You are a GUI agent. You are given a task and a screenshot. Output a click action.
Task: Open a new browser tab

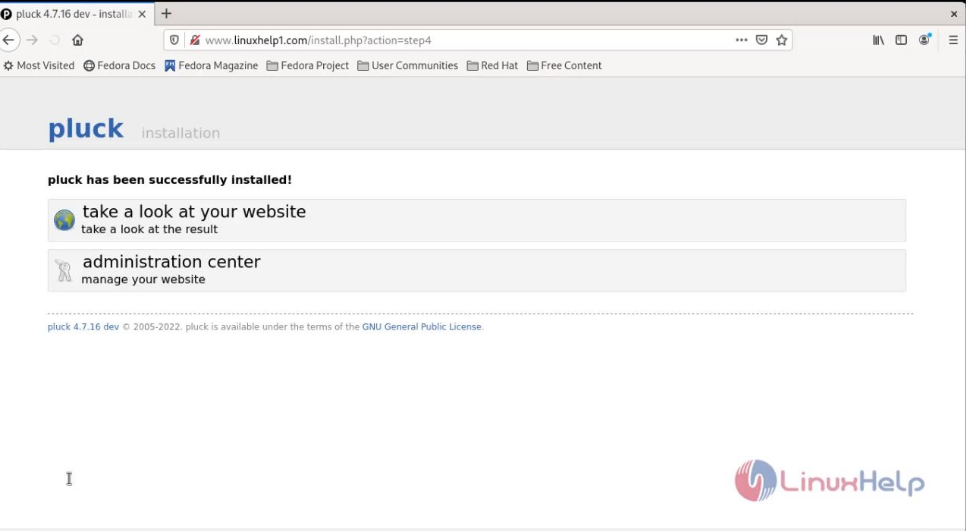pos(166,14)
